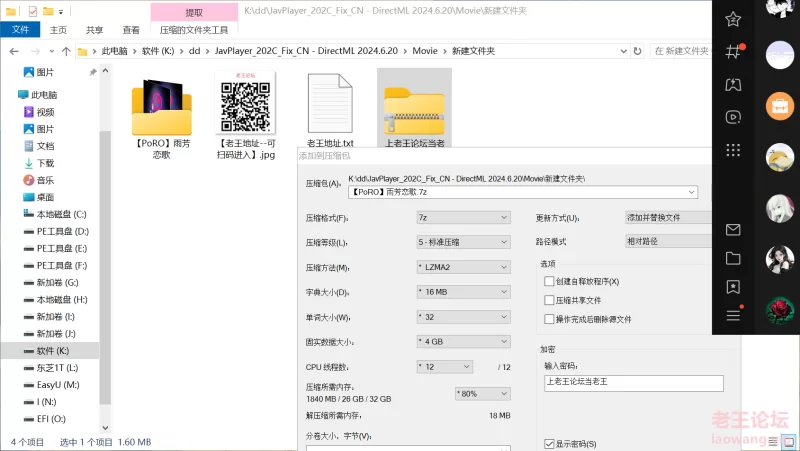Go up one folder level arrow
The width and height of the screenshot is (800, 451).
(x=66, y=51)
